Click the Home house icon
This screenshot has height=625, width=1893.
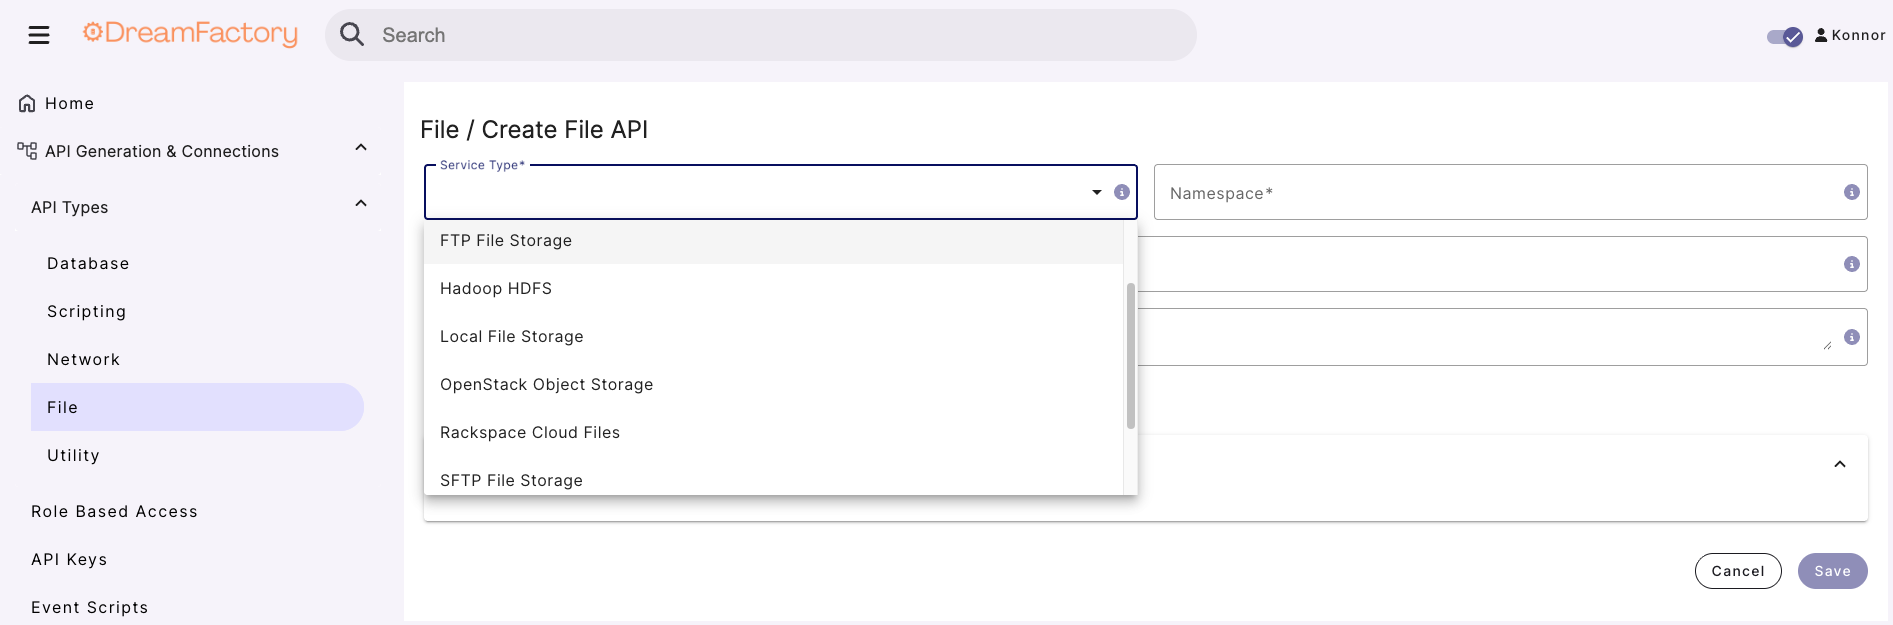27,103
